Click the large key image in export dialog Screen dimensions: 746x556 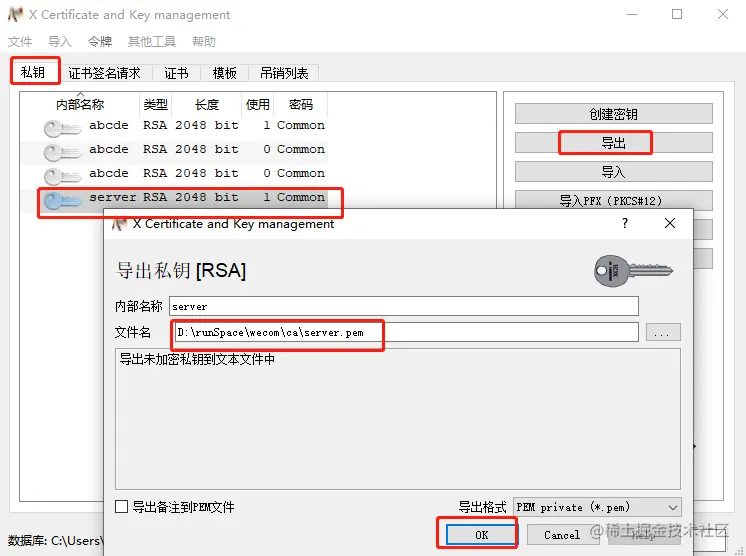[633, 271]
